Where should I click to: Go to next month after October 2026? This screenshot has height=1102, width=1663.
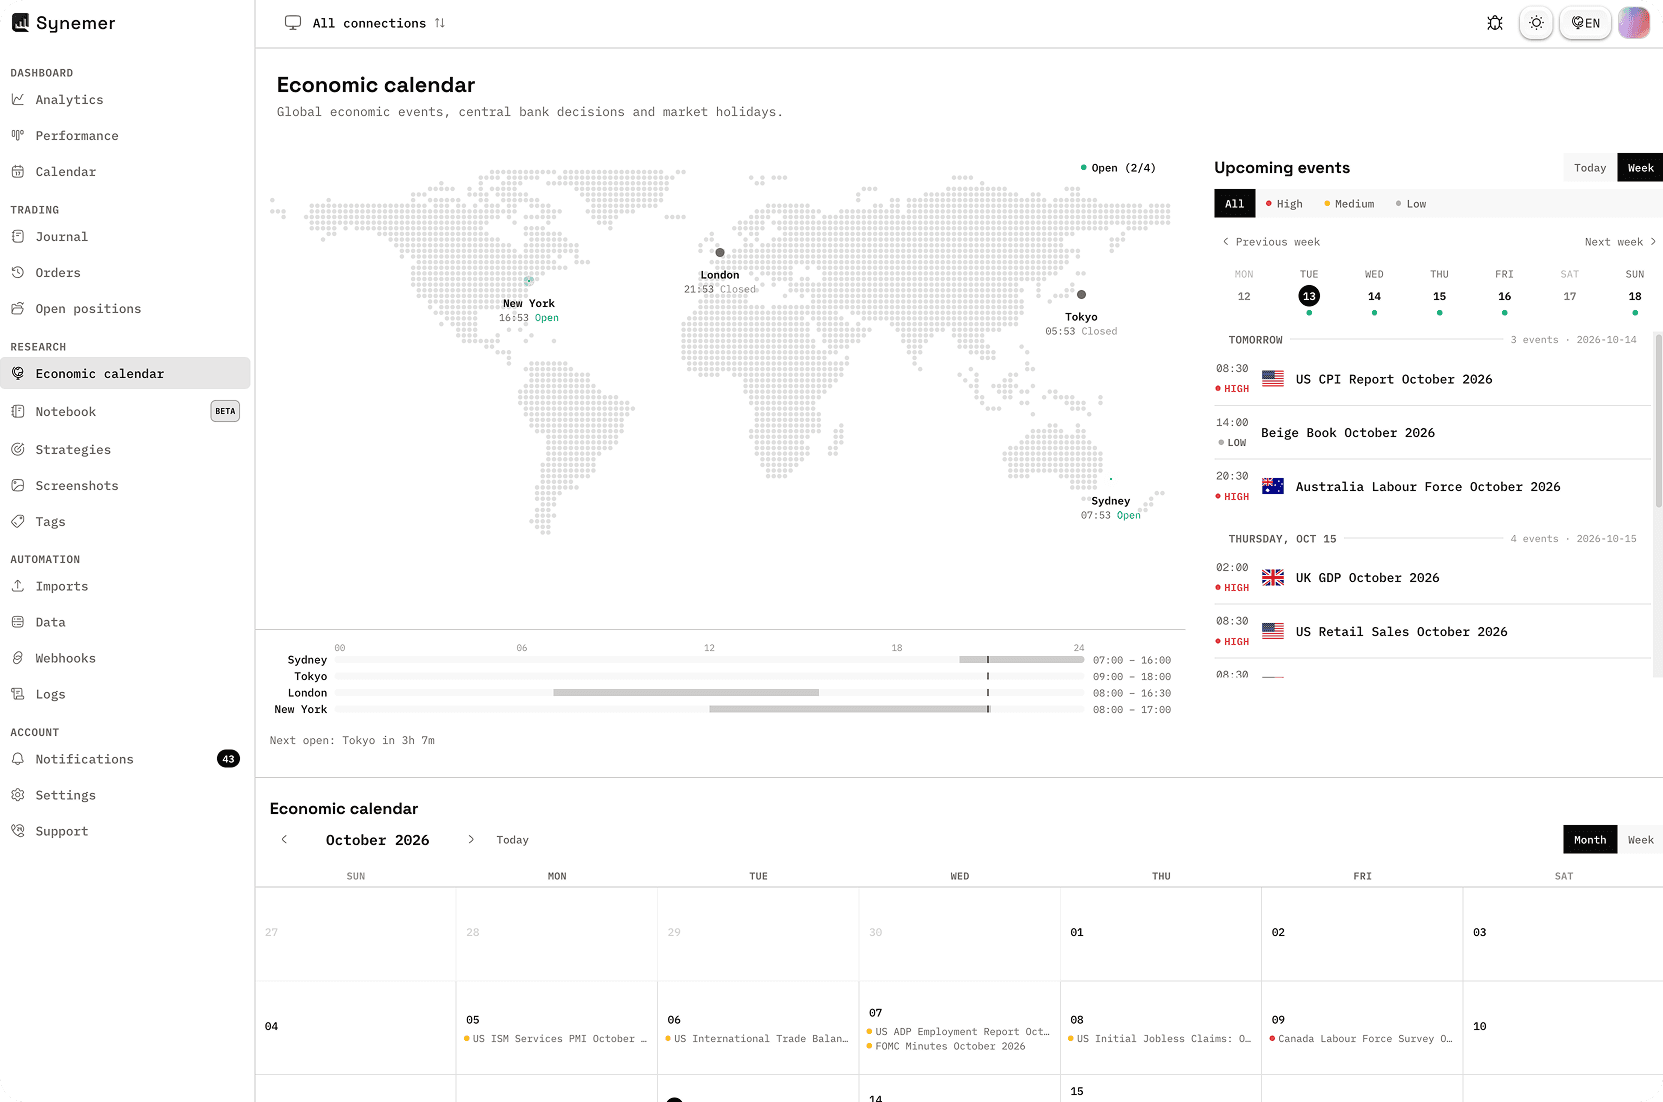[x=471, y=839]
